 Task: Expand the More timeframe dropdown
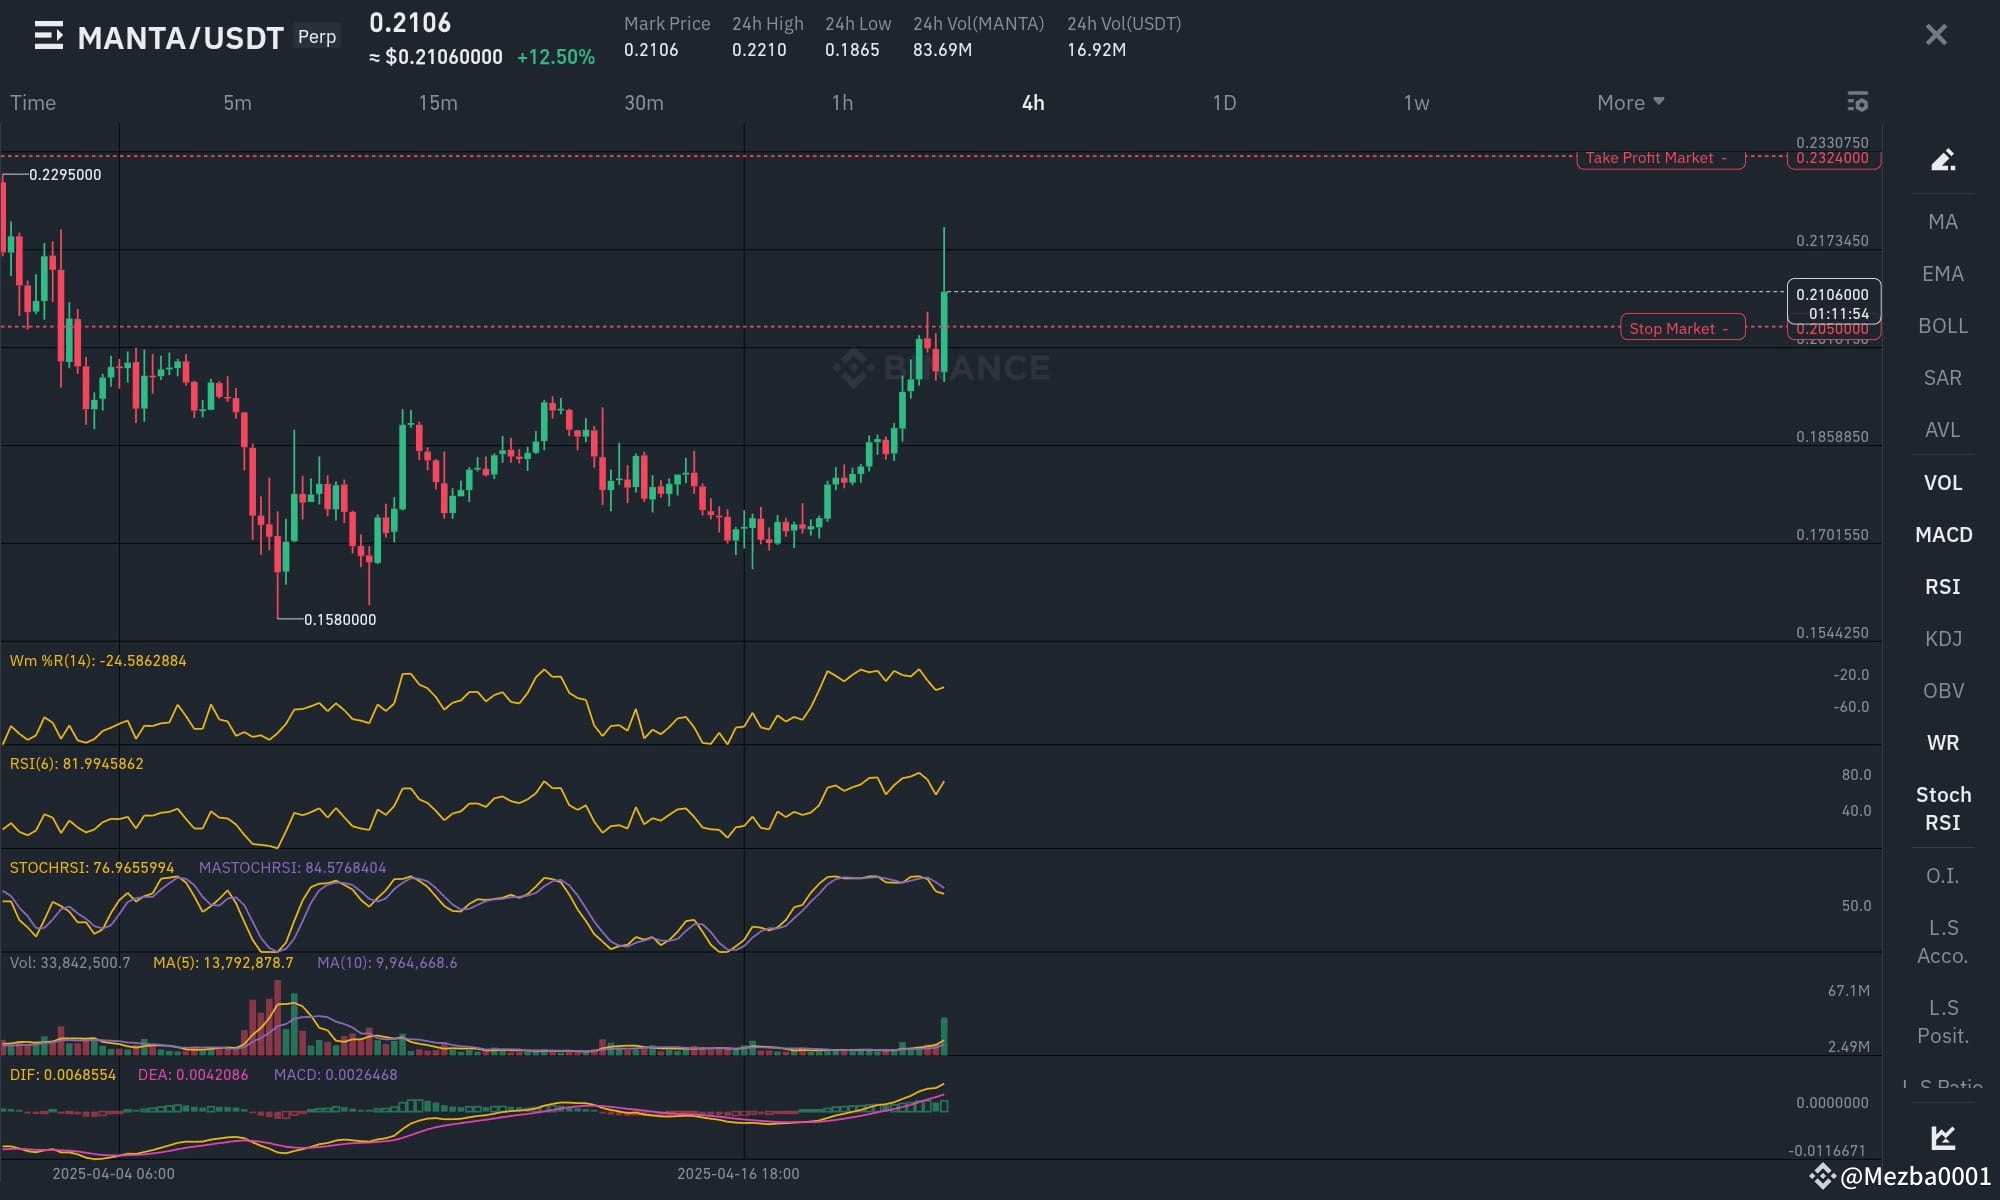pos(1628,102)
